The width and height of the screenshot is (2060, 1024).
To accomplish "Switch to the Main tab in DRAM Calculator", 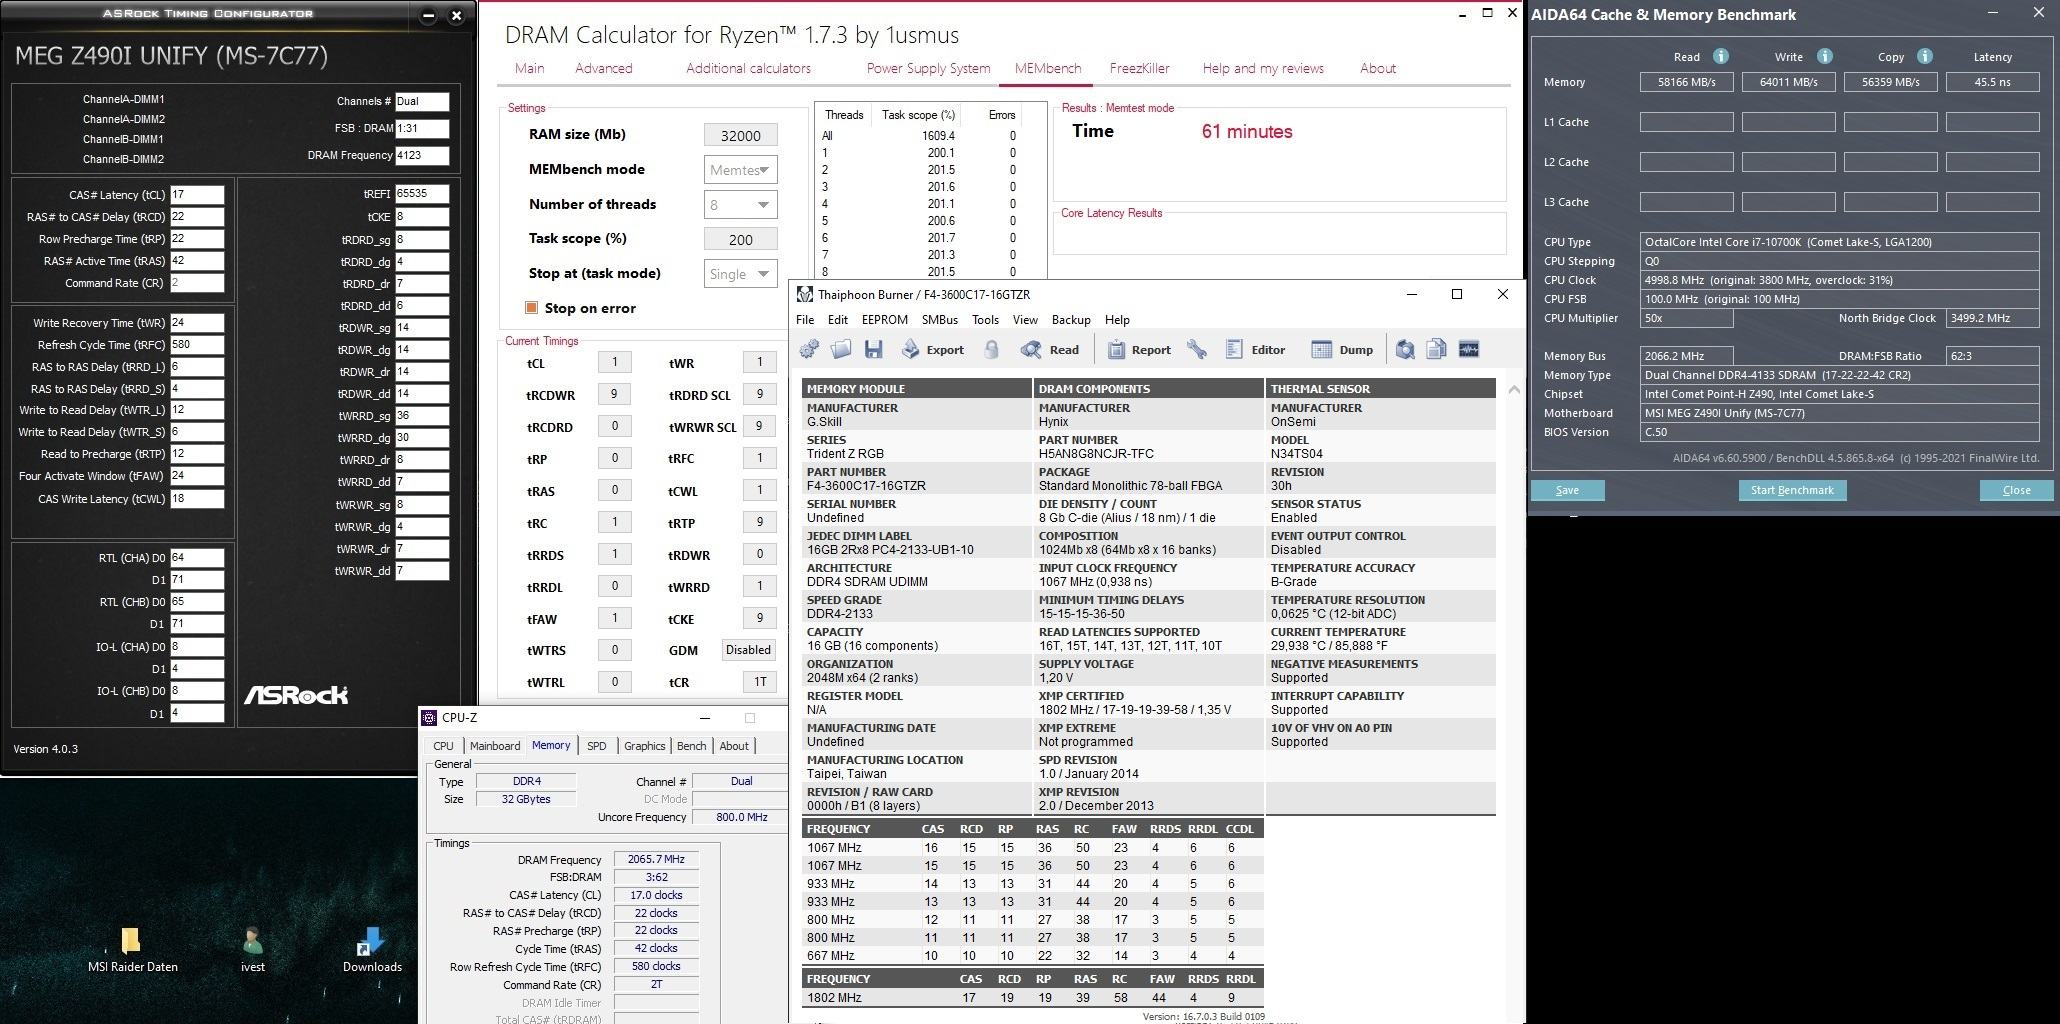I will click(x=530, y=68).
